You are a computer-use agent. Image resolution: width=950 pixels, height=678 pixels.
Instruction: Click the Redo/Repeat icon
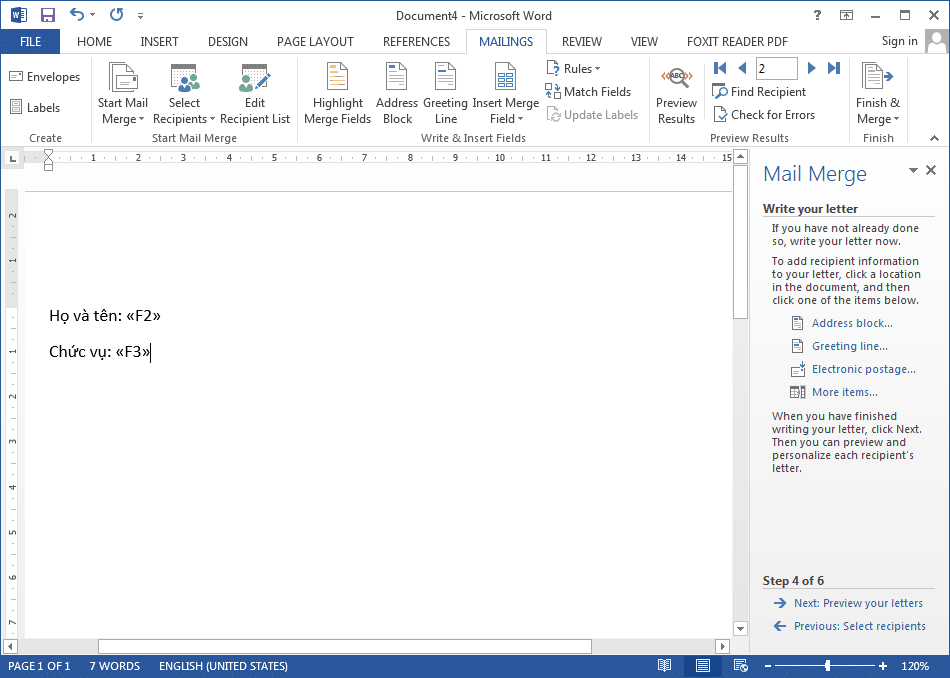click(x=116, y=15)
